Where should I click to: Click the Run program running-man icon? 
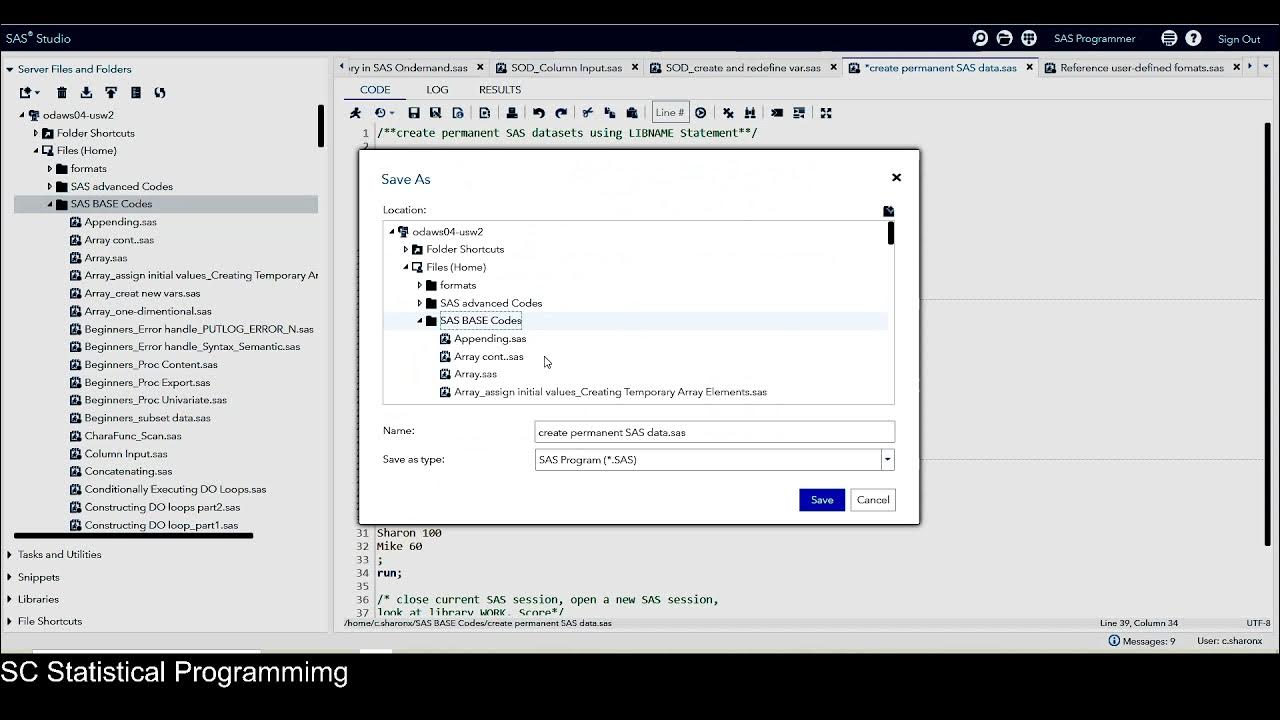tap(355, 113)
